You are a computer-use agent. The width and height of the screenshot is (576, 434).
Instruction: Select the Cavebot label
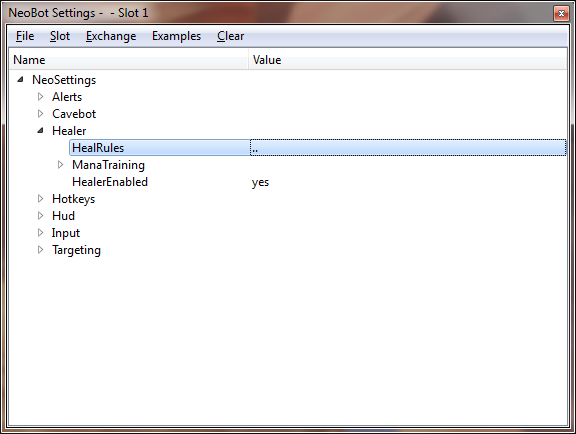74,114
